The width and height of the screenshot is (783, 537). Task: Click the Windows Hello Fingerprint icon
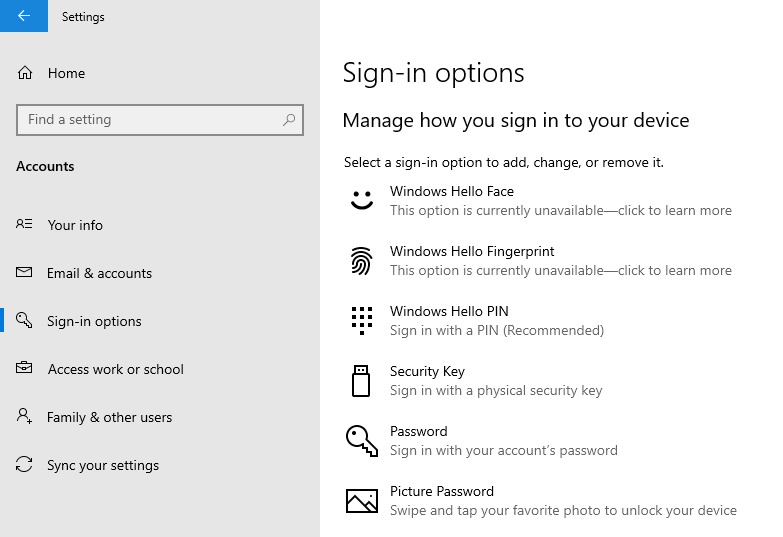point(362,261)
